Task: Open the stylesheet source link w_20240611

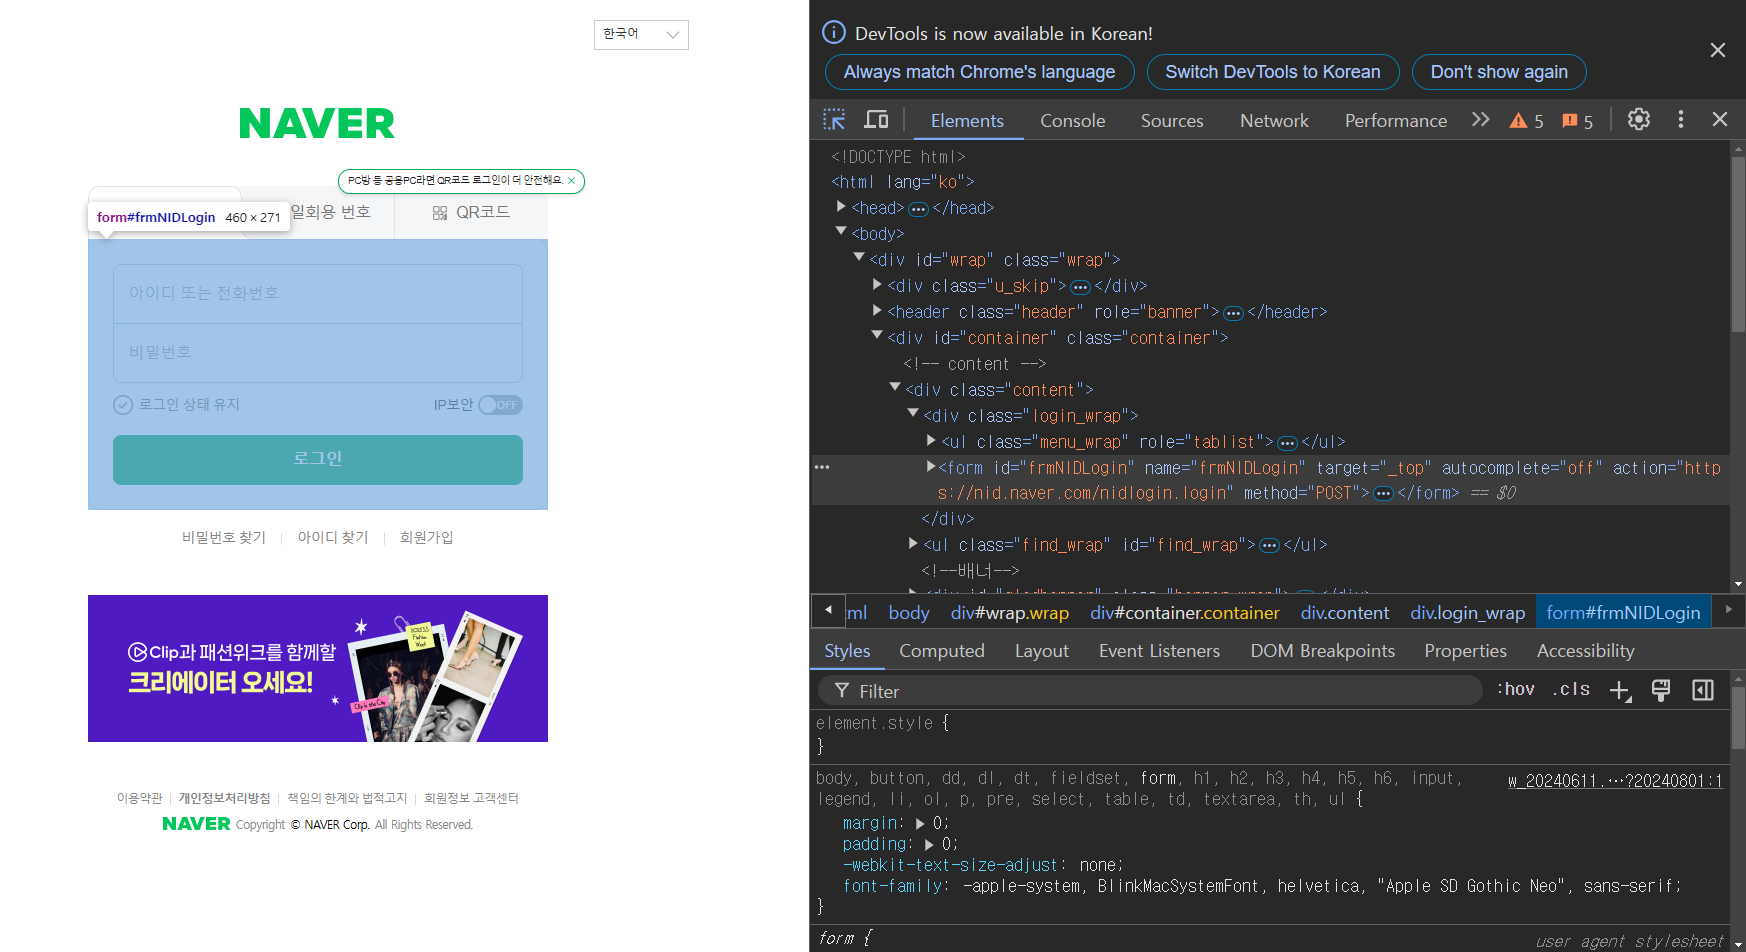Action: [1615, 781]
